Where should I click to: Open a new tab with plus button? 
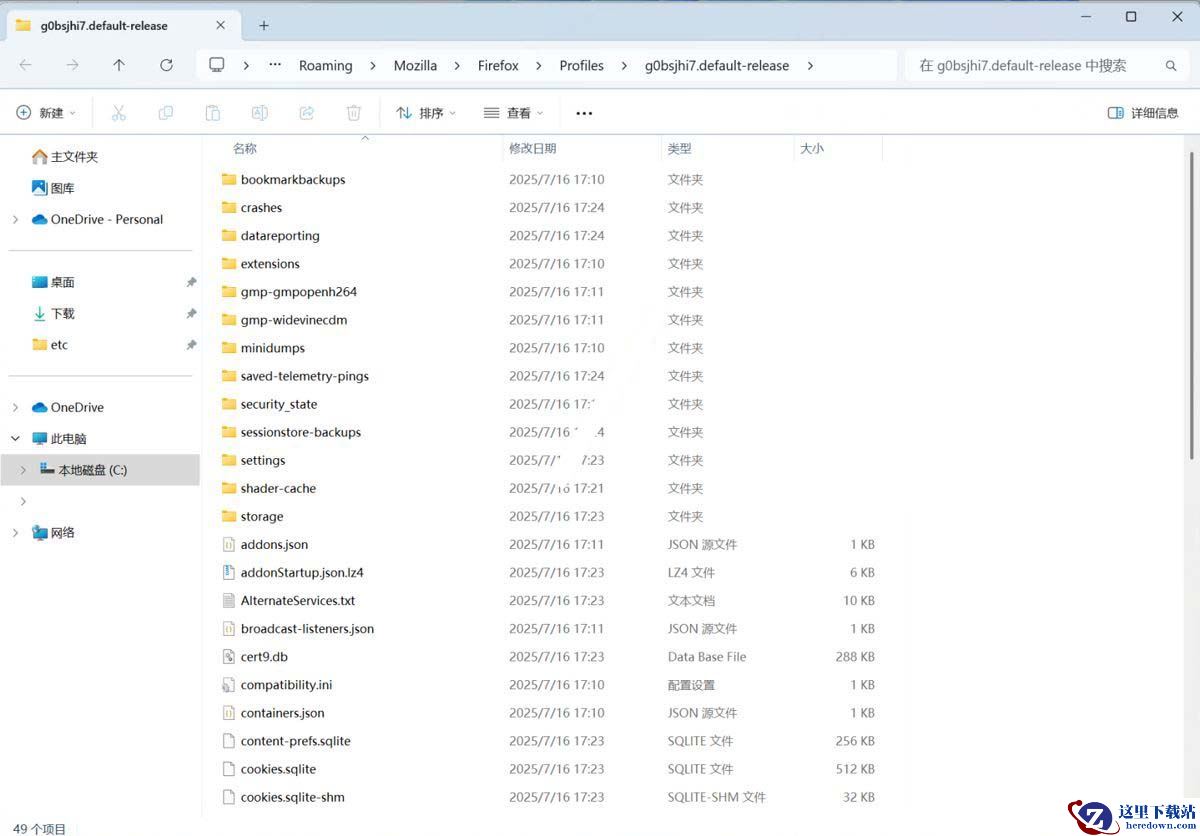pos(264,25)
